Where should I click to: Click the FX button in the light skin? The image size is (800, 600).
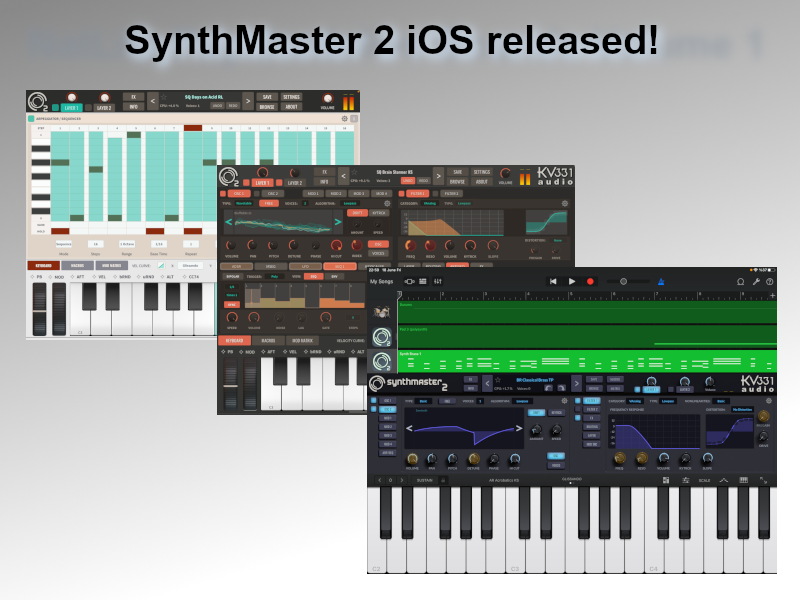pos(134,97)
